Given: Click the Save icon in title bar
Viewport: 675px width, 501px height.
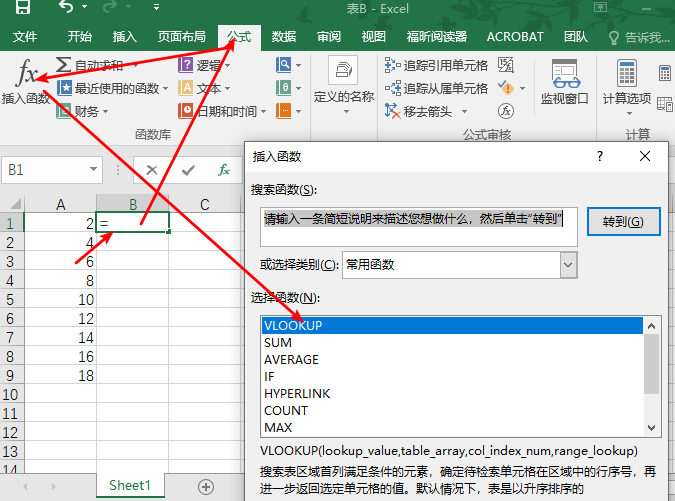Looking at the screenshot, I should [22, 7].
